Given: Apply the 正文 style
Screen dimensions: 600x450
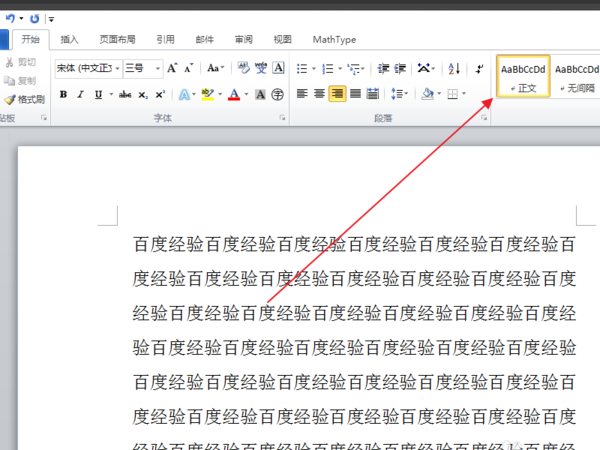Looking at the screenshot, I should point(523,77).
